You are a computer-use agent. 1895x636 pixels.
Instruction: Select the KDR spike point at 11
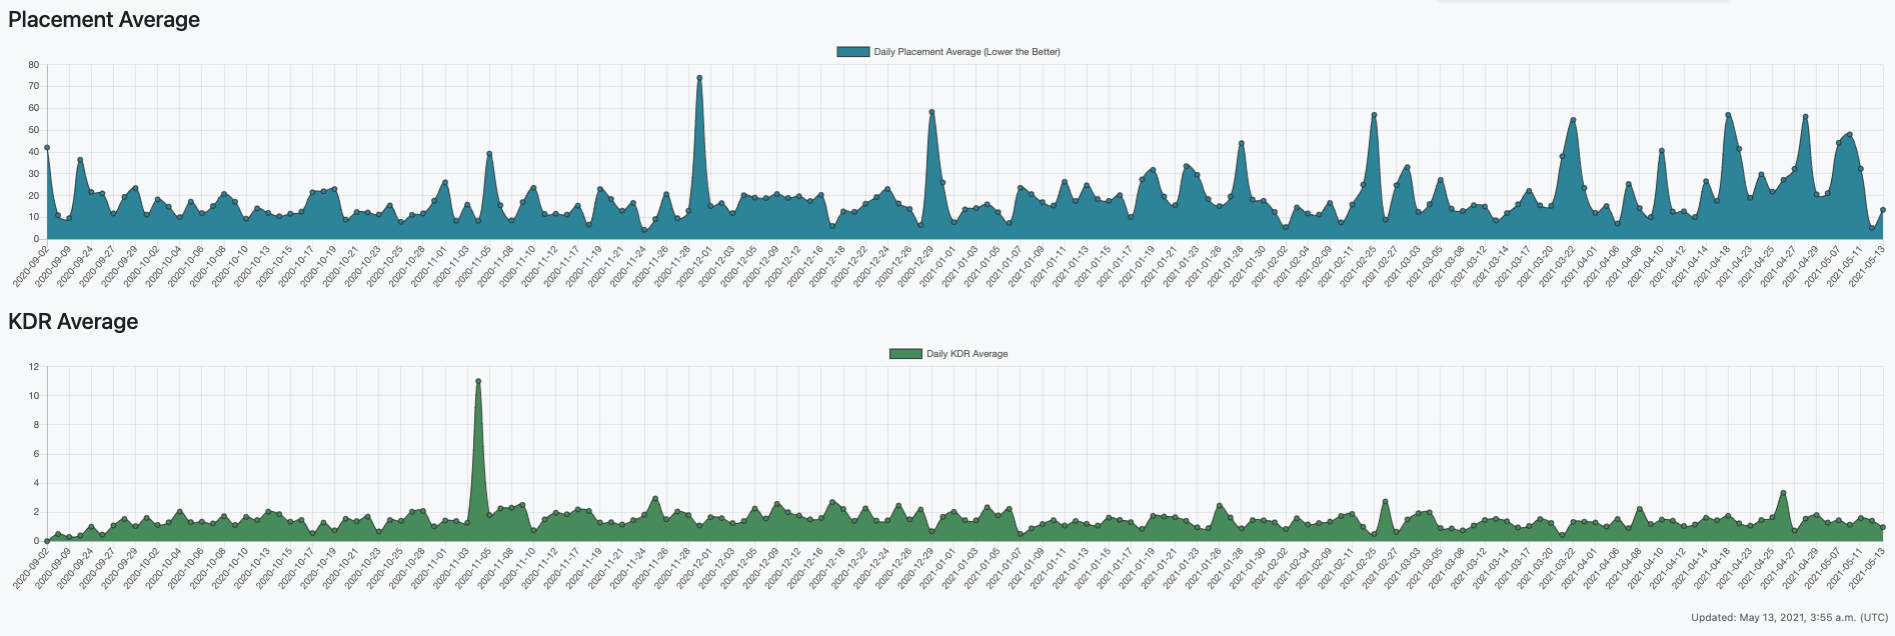coord(478,381)
